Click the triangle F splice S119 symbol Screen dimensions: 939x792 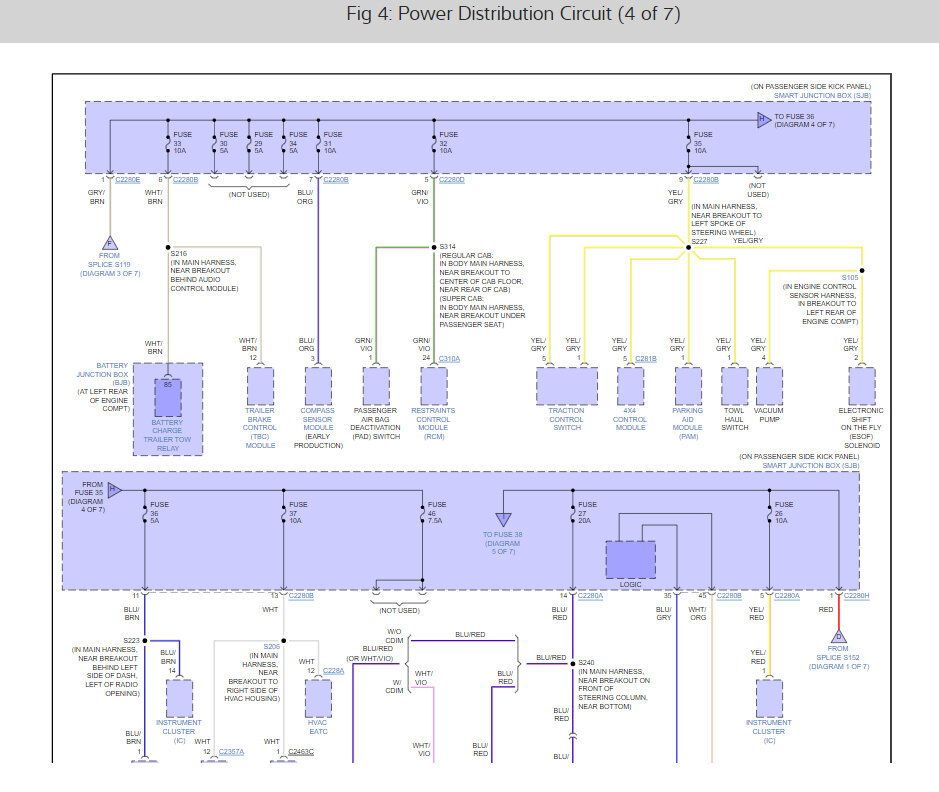click(110, 243)
